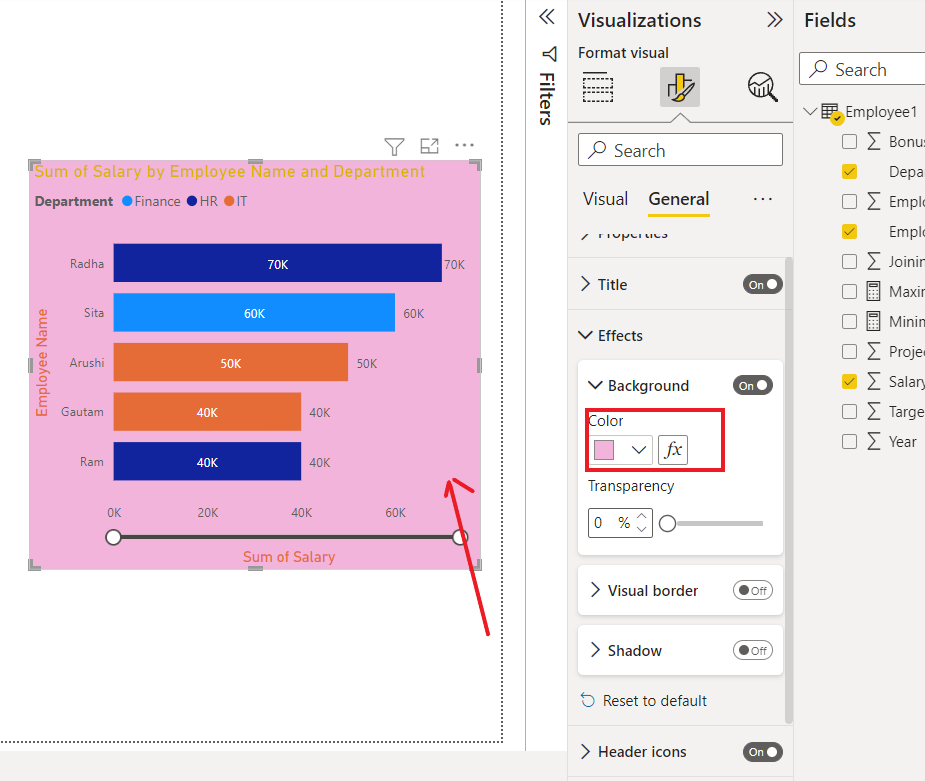Open the chart's more options ellipsis
This screenshot has width=925, height=781.
(x=464, y=145)
